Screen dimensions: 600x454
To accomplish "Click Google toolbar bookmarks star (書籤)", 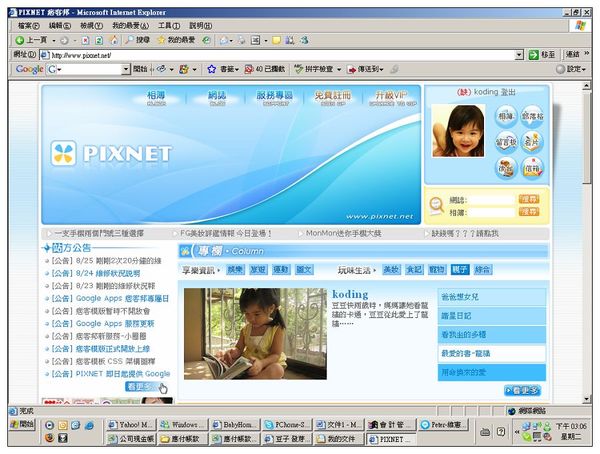I will coord(221,69).
